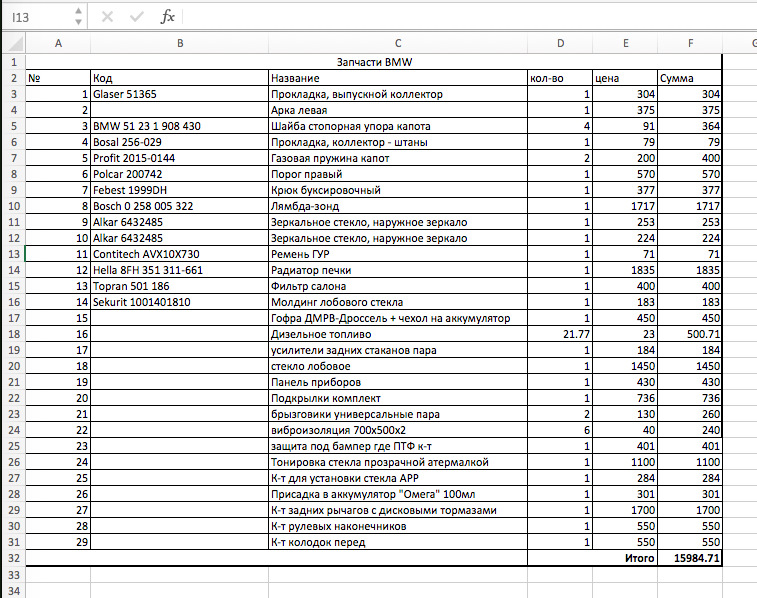Select cell Polcar 200742
The height and width of the screenshot is (598, 757).
tap(180, 174)
